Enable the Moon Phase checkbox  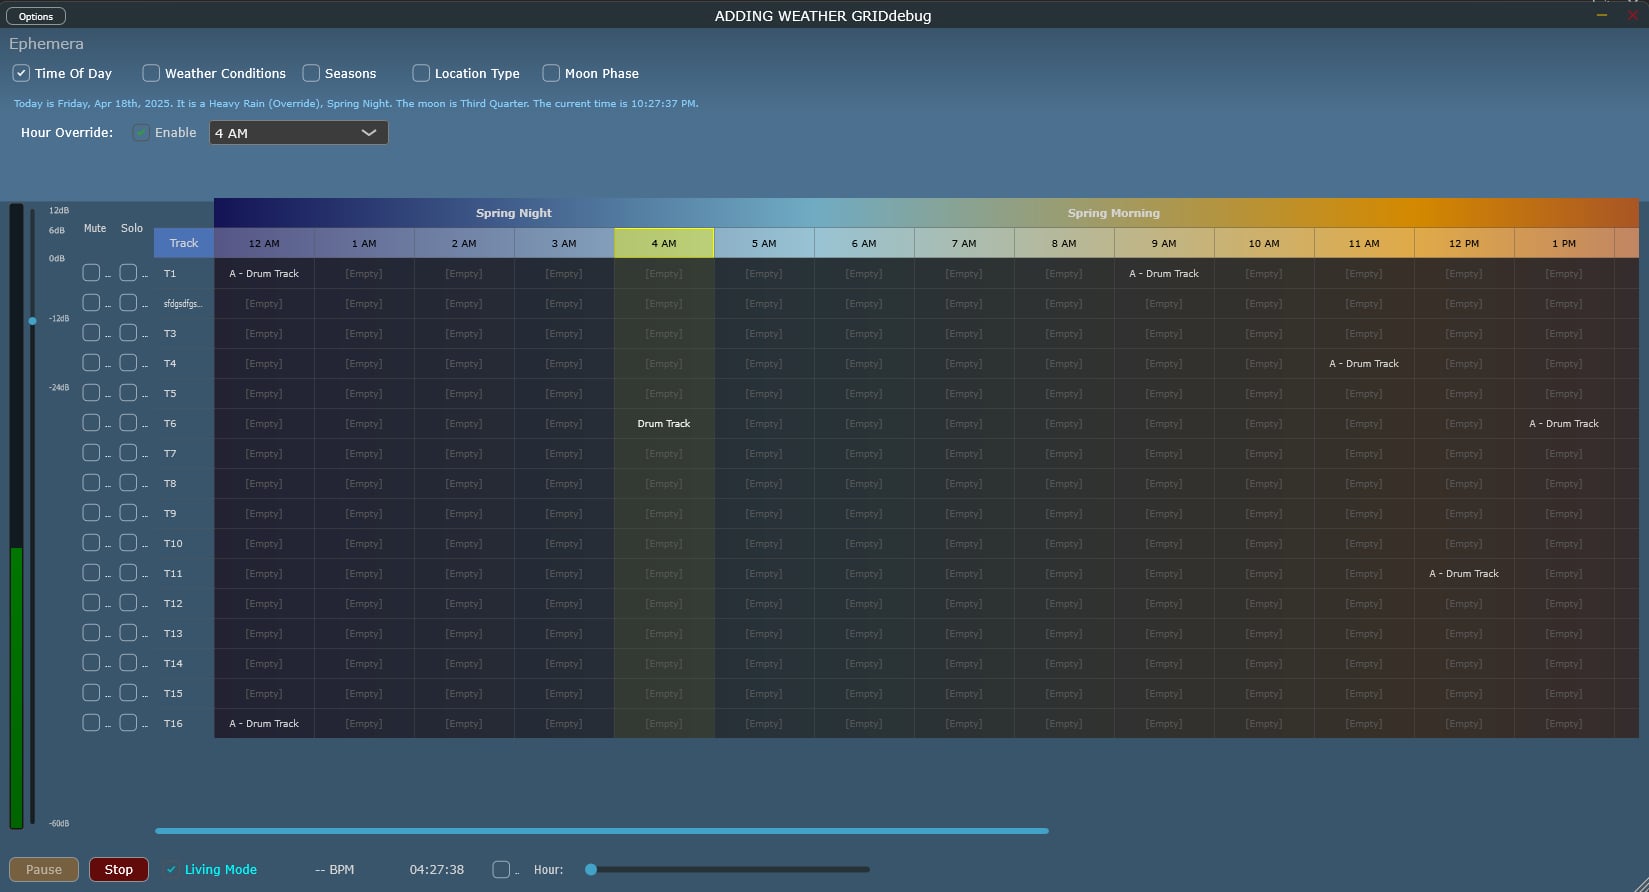(551, 73)
